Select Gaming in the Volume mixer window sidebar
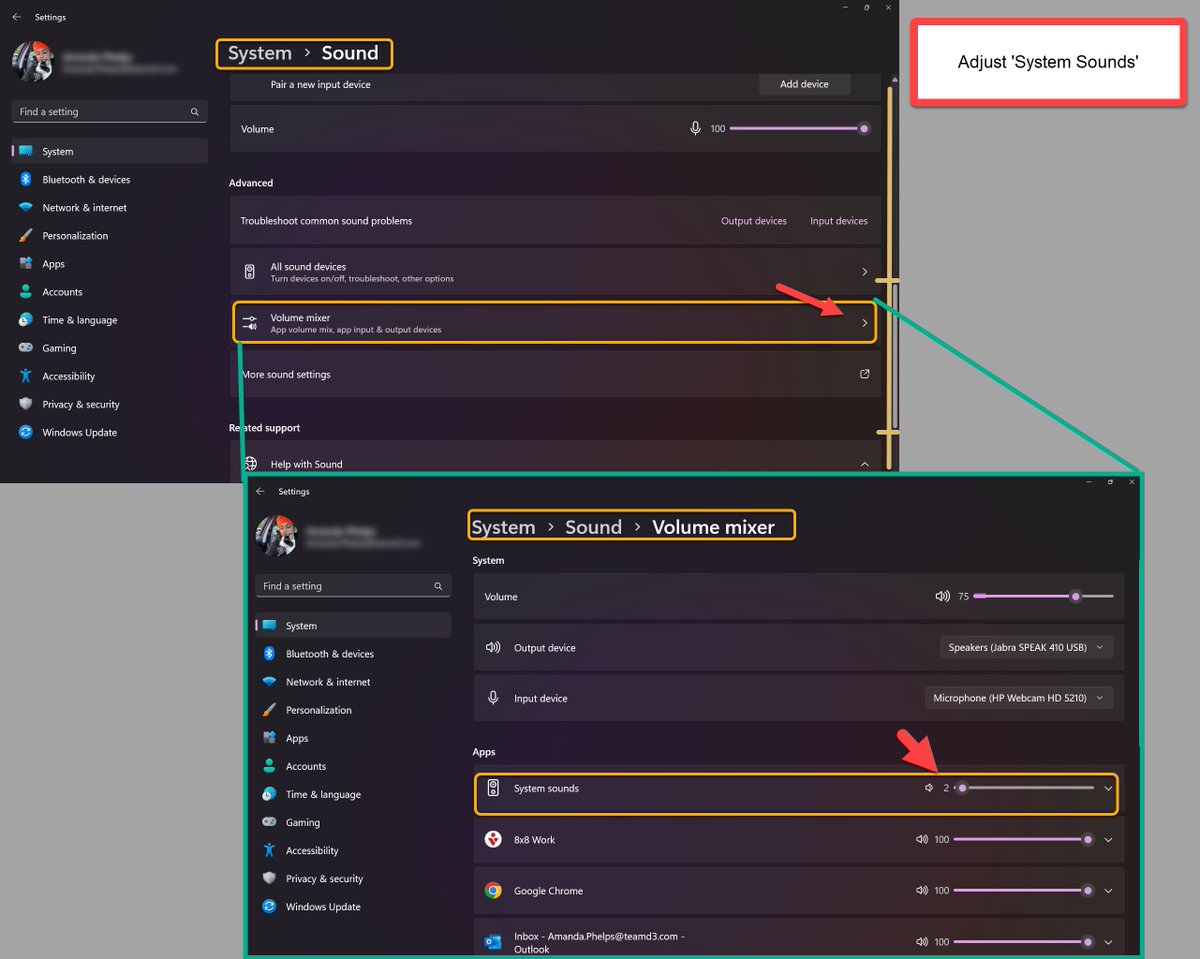This screenshot has width=1200, height=959. (353, 822)
